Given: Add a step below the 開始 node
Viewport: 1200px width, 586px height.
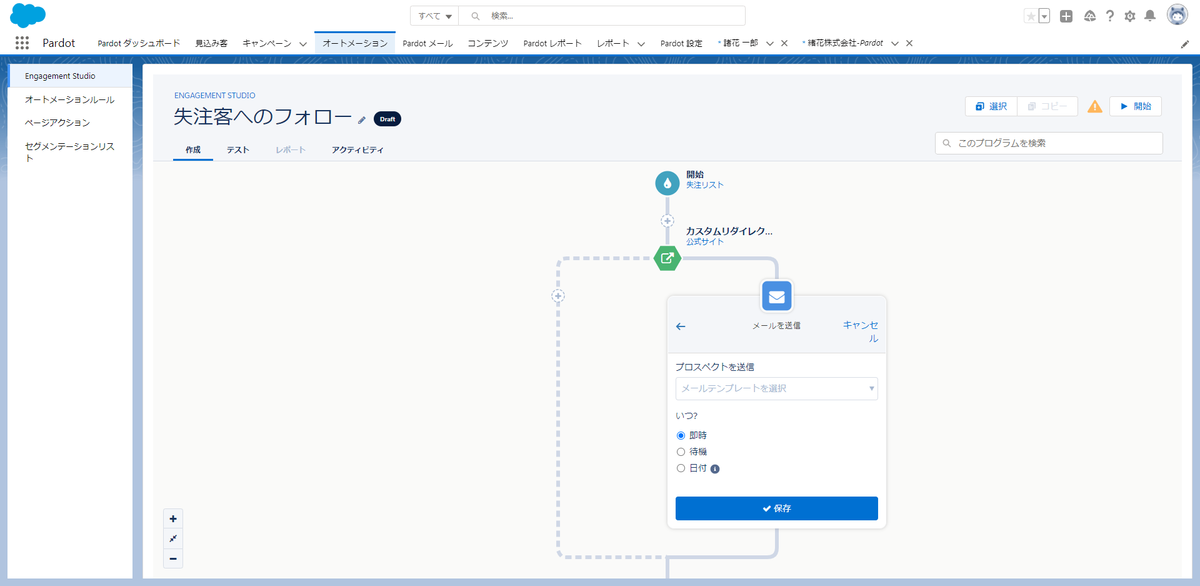Looking at the screenshot, I should pos(667,220).
